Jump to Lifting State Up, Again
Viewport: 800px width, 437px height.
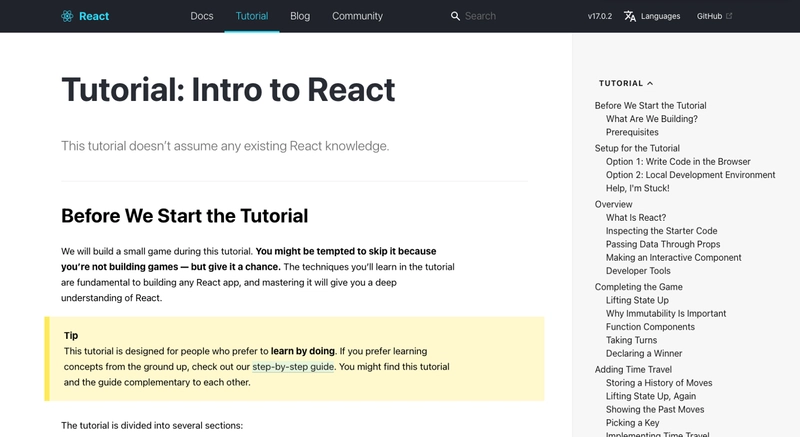click(651, 396)
